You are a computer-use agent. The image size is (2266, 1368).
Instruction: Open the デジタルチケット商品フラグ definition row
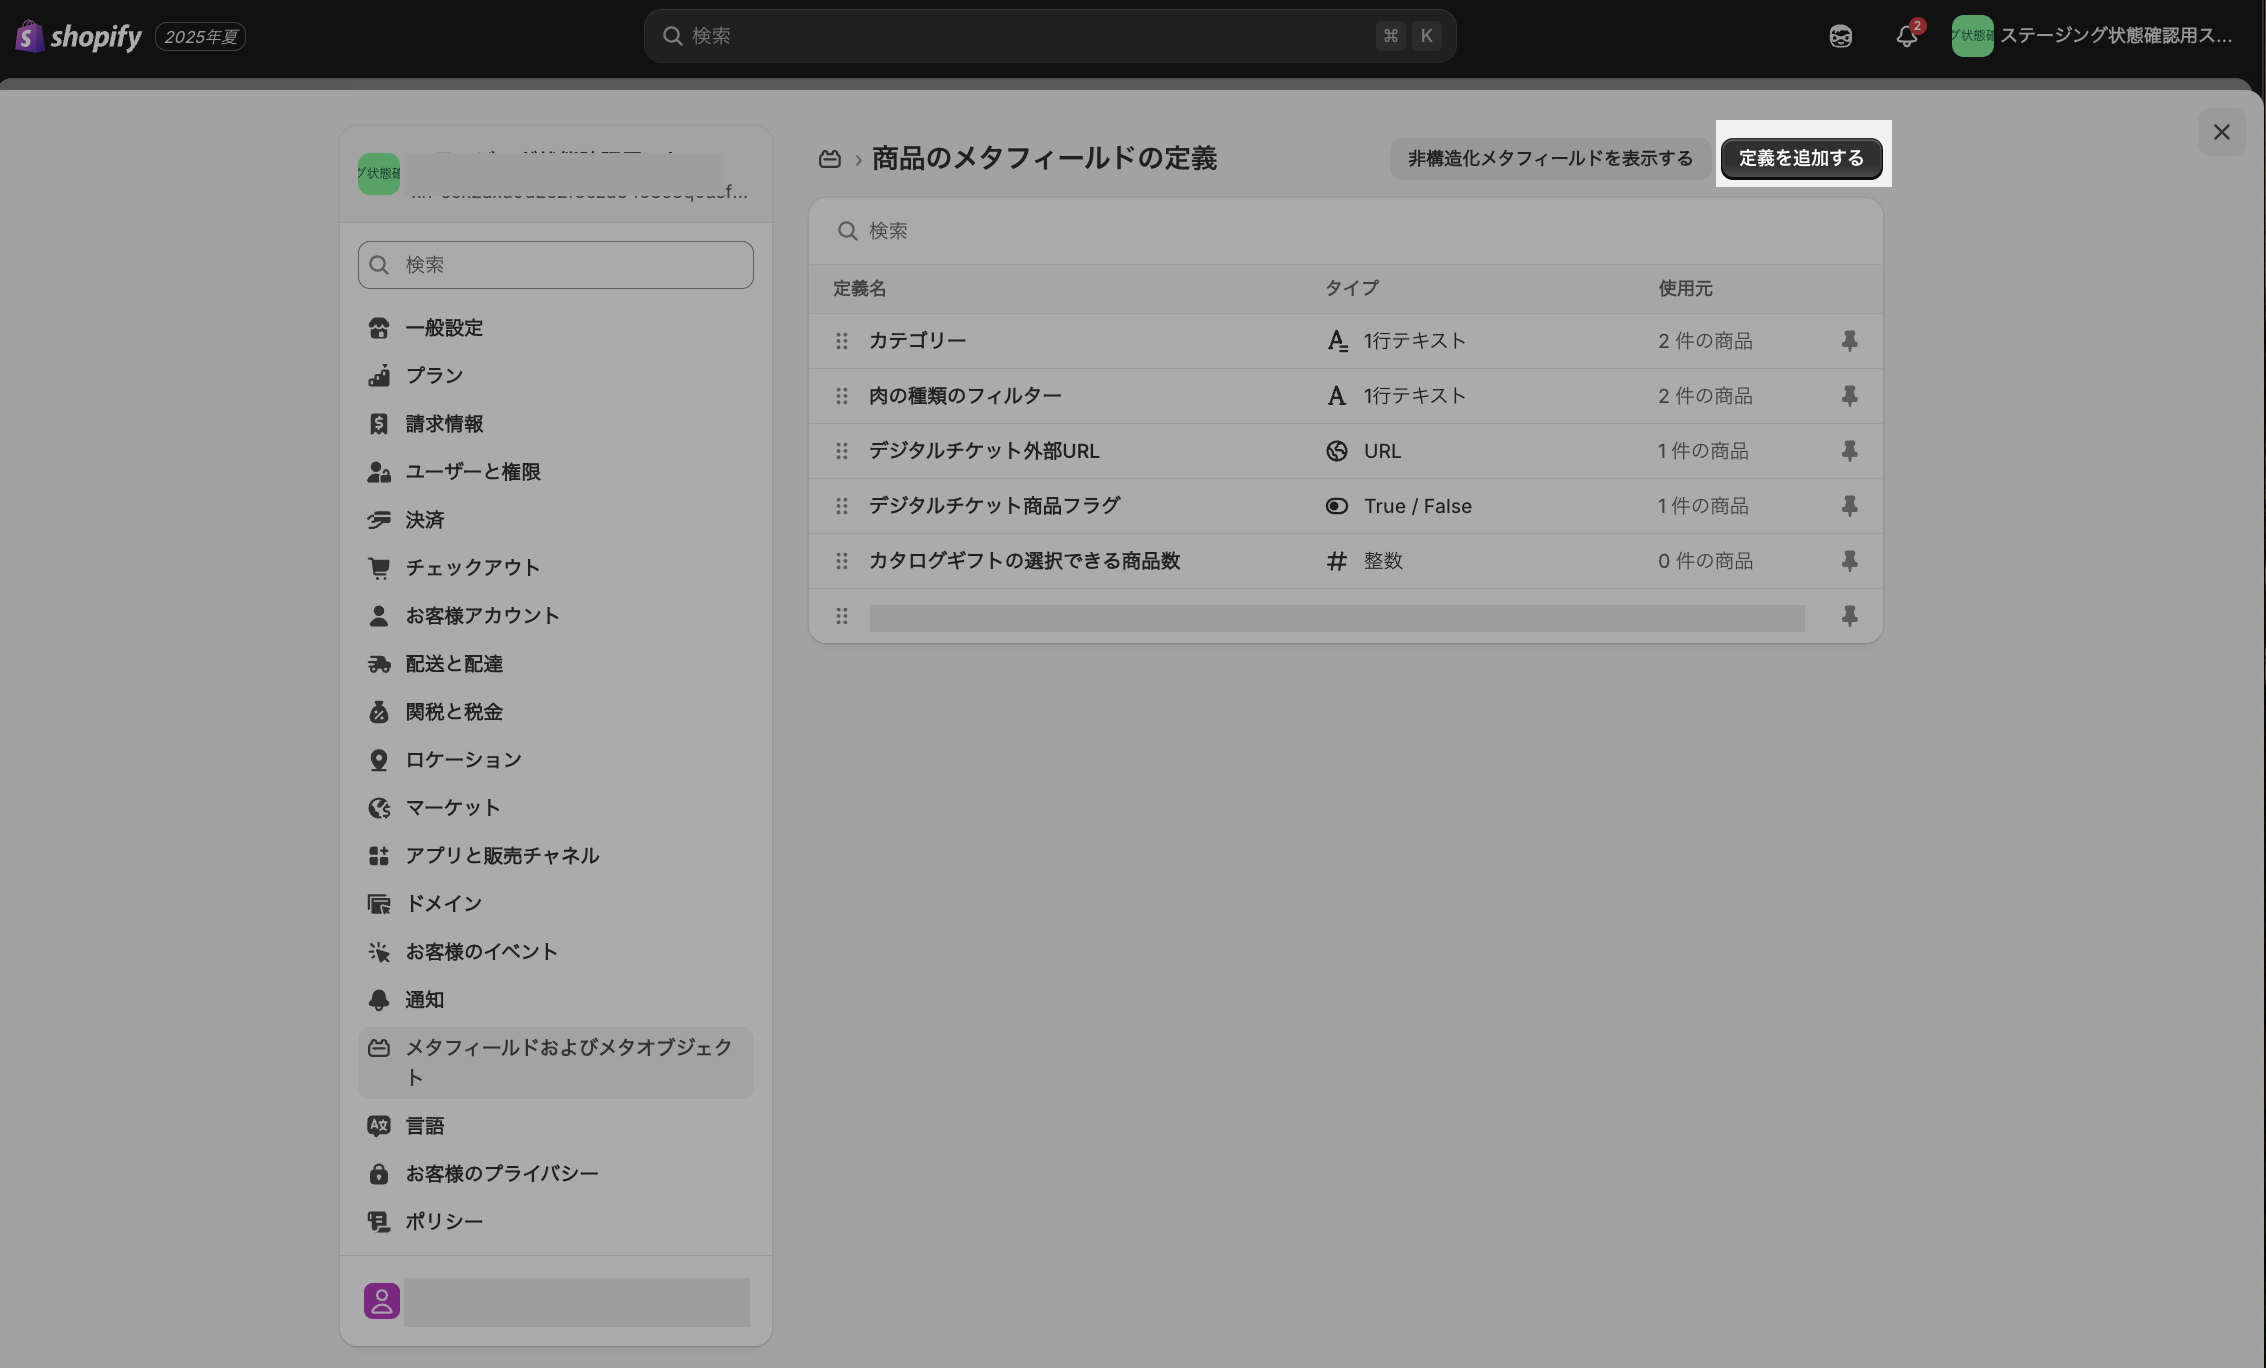coord(994,506)
